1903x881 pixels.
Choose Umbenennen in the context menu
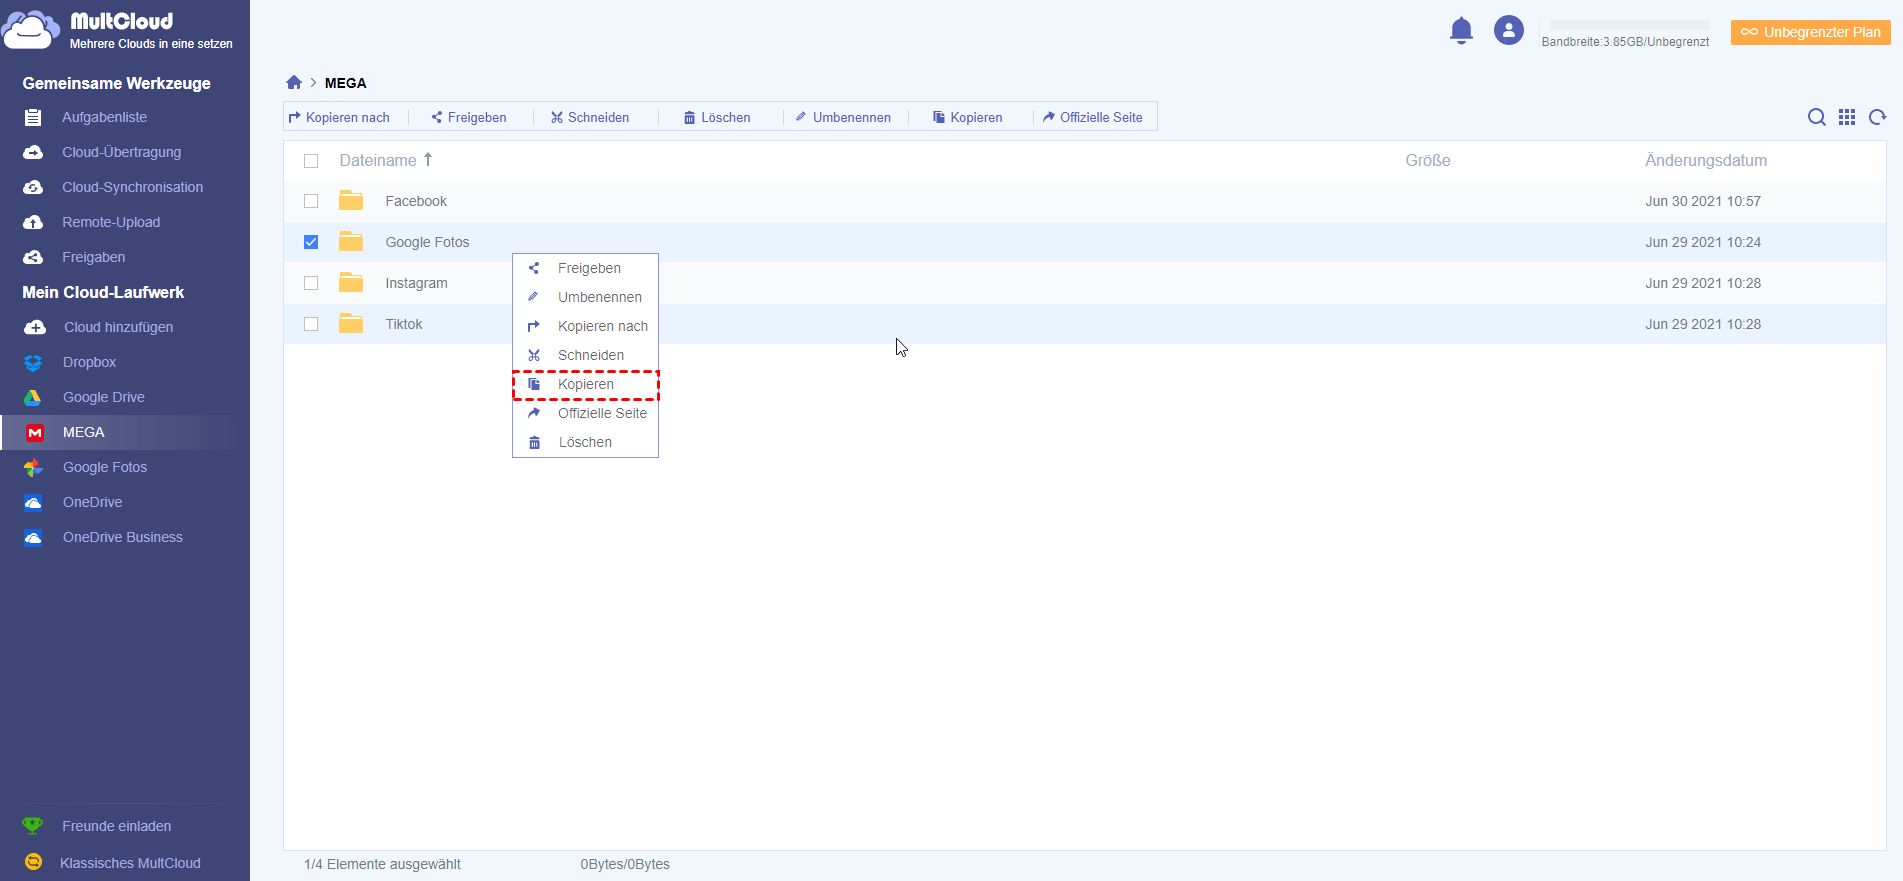pos(585,297)
